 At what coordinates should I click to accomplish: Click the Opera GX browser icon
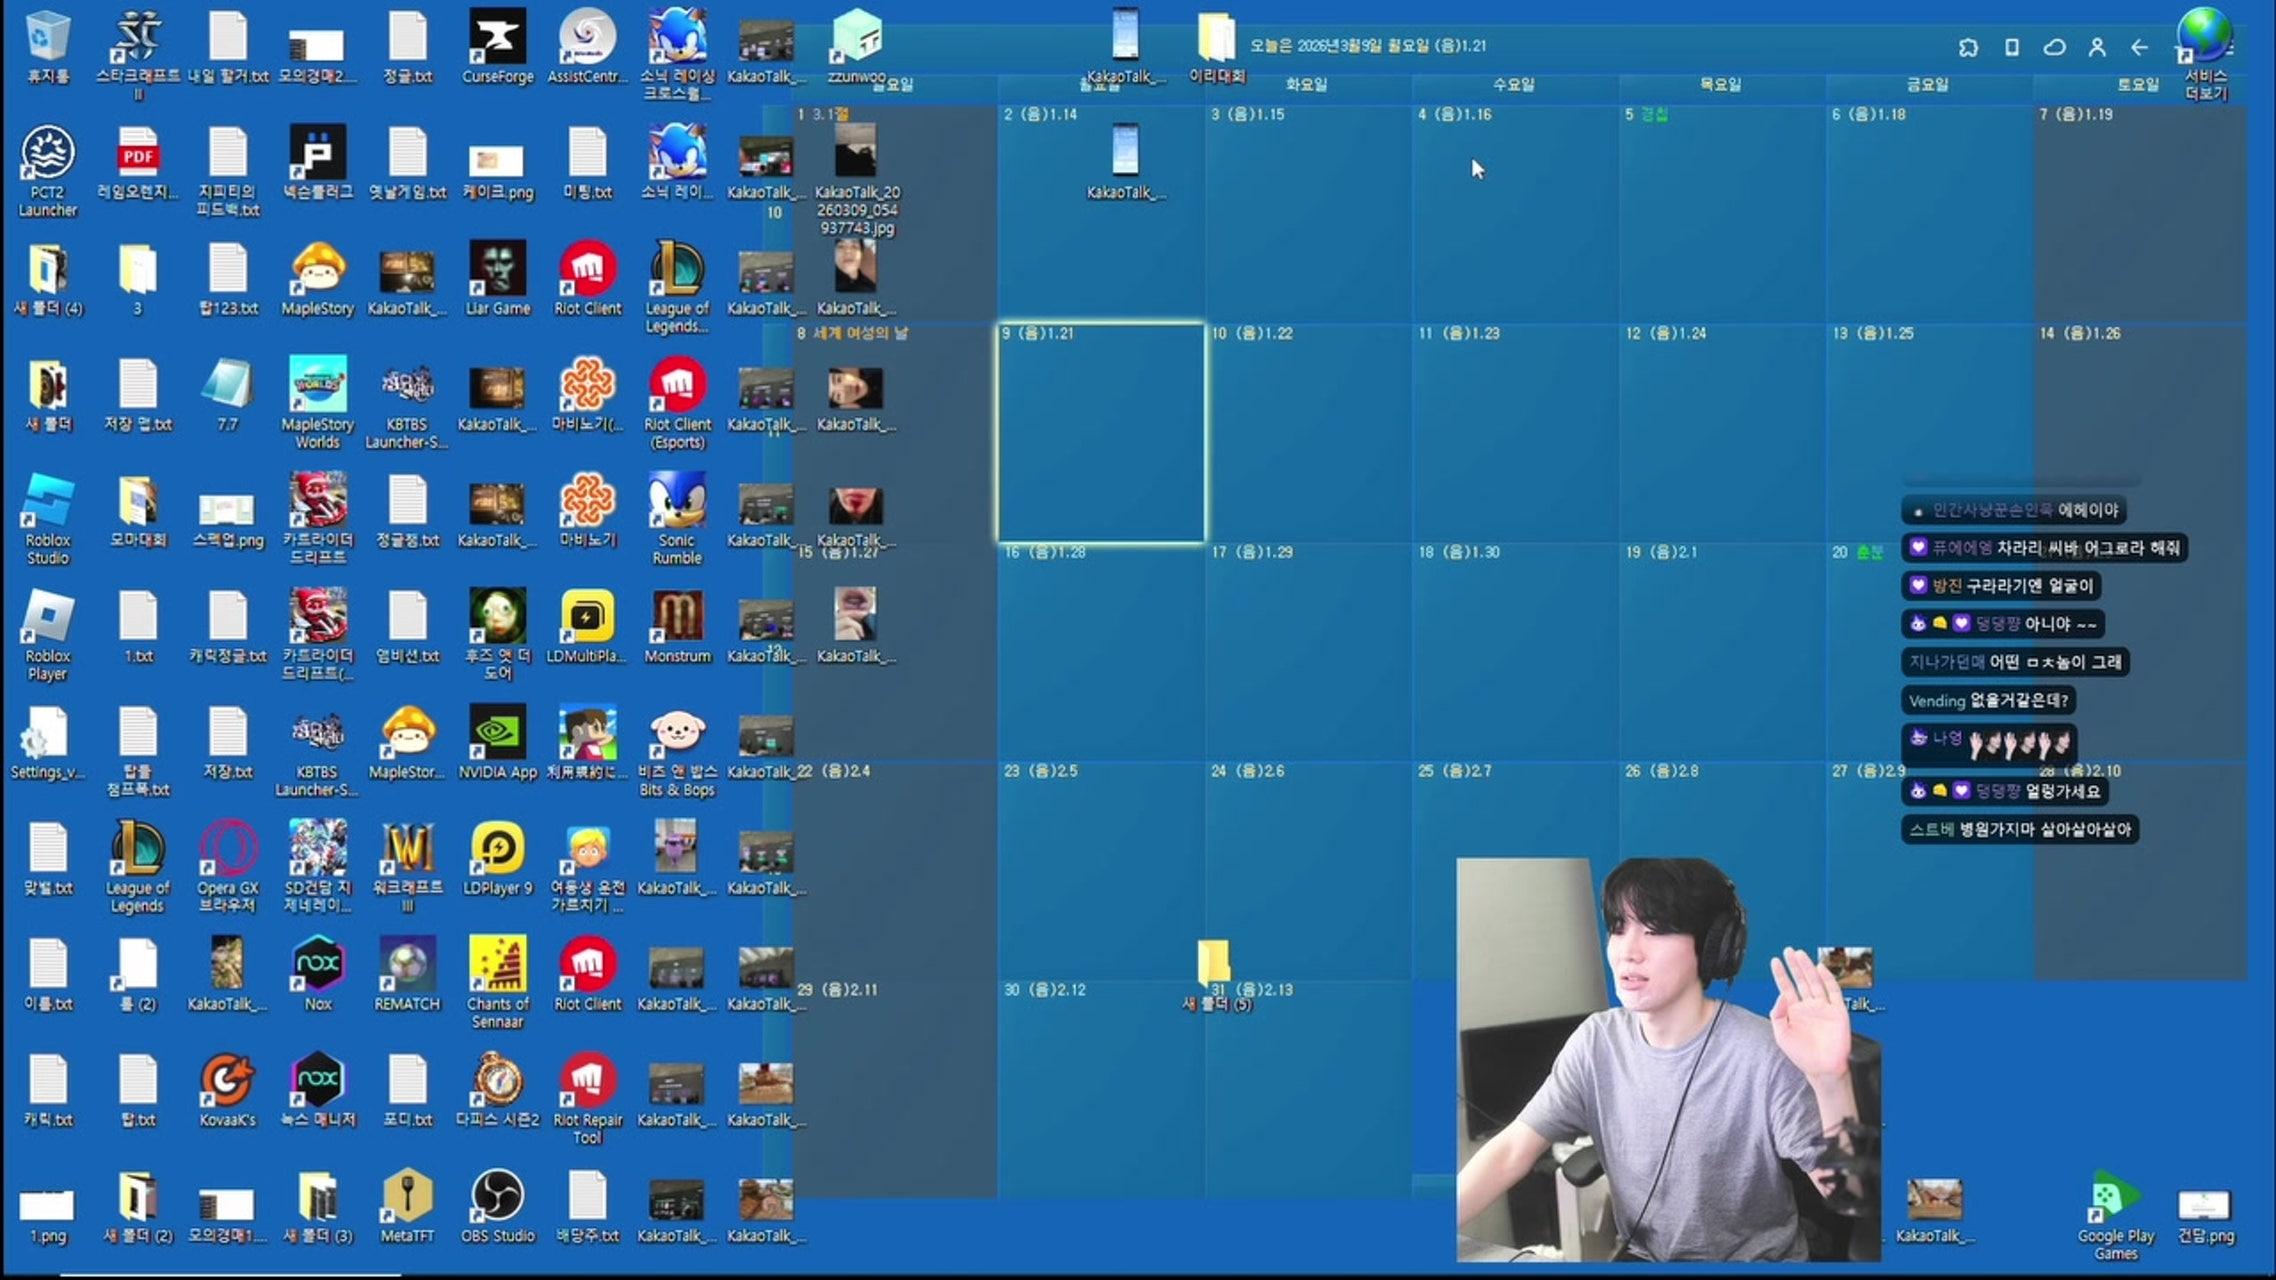pos(227,850)
